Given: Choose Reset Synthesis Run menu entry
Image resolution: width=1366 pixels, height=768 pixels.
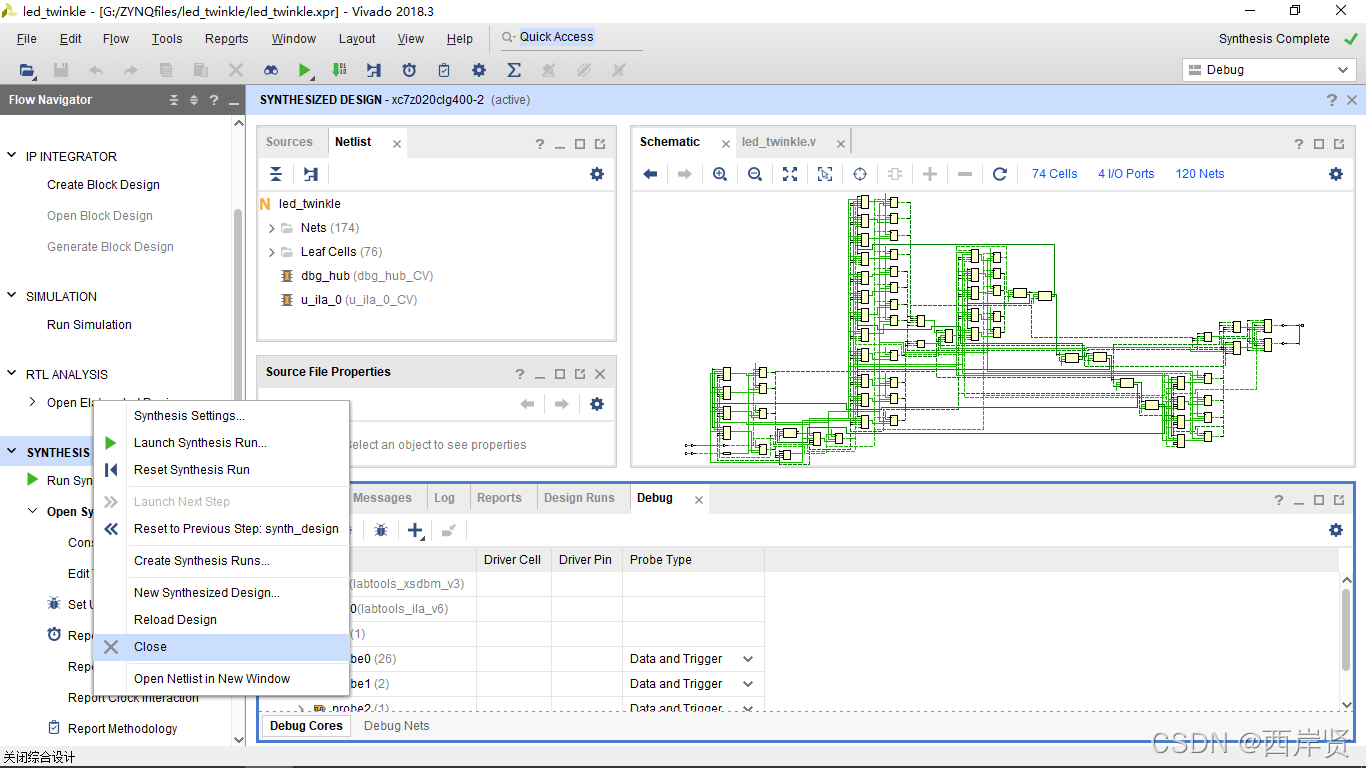Looking at the screenshot, I should 221,470.
